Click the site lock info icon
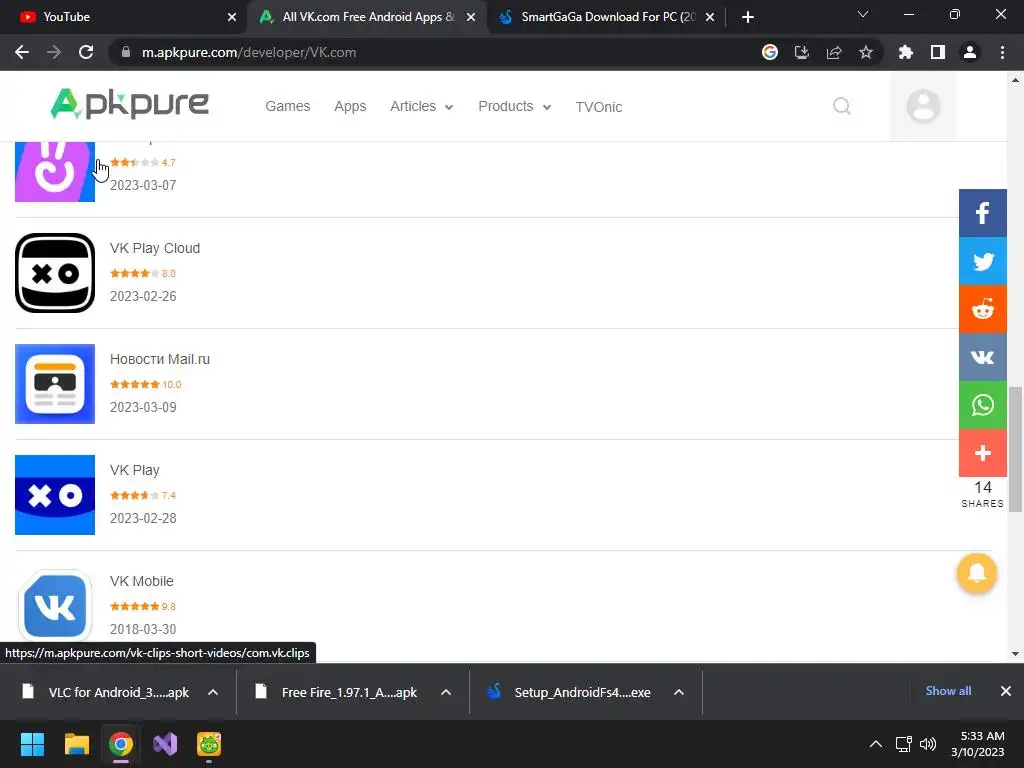Image resolution: width=1024 pixels, height=768 pixels. [126, 52]
